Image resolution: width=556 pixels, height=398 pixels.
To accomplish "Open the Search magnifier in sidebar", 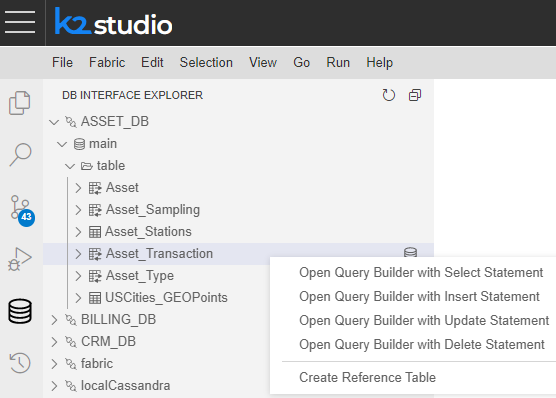I will (20, 154).
